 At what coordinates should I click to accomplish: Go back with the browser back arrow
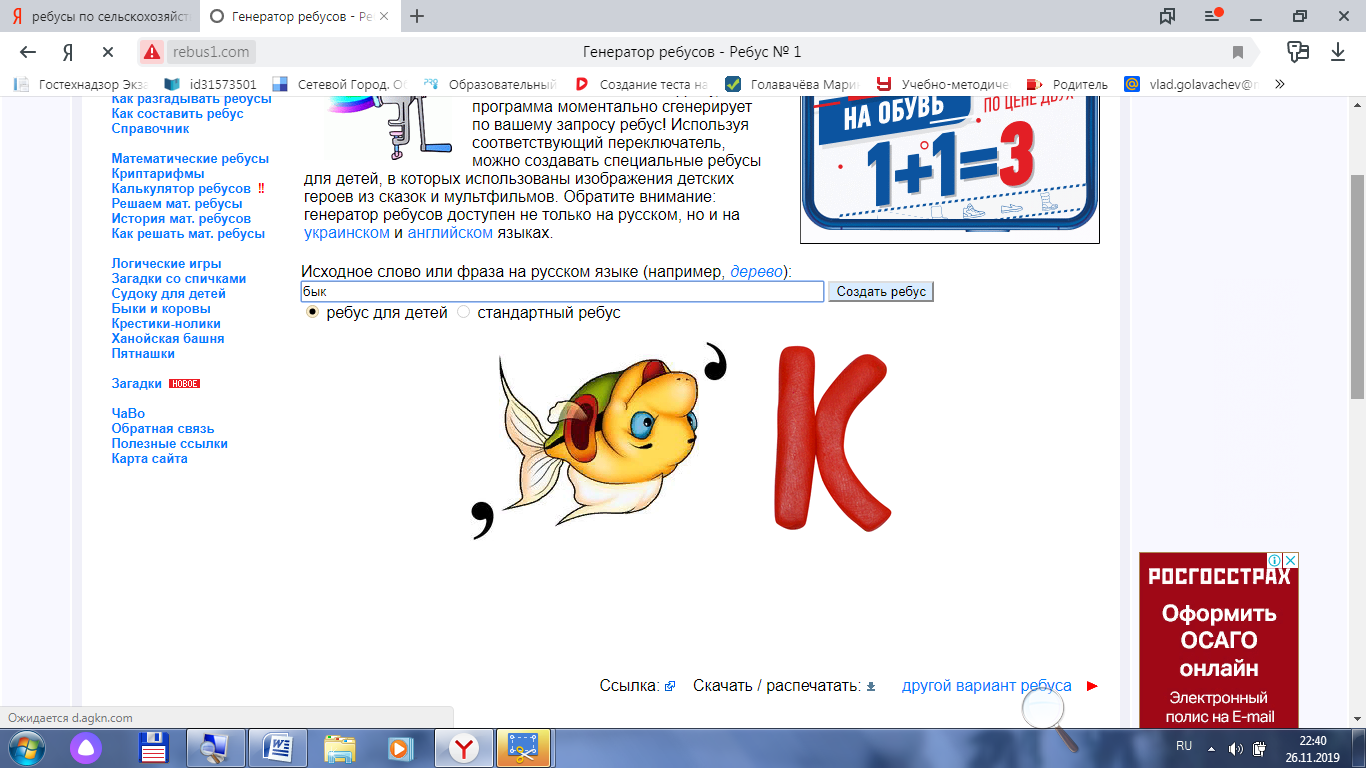coord(28,52)
